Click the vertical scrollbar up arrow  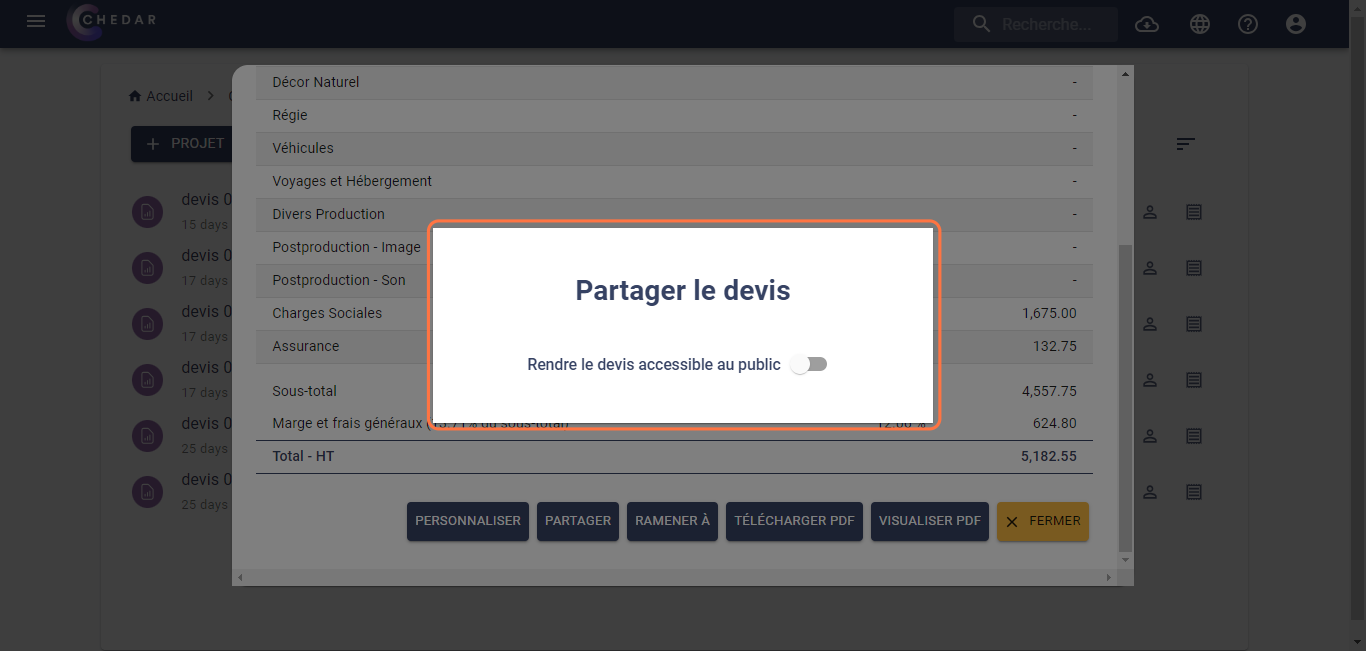pos(1126,73)
